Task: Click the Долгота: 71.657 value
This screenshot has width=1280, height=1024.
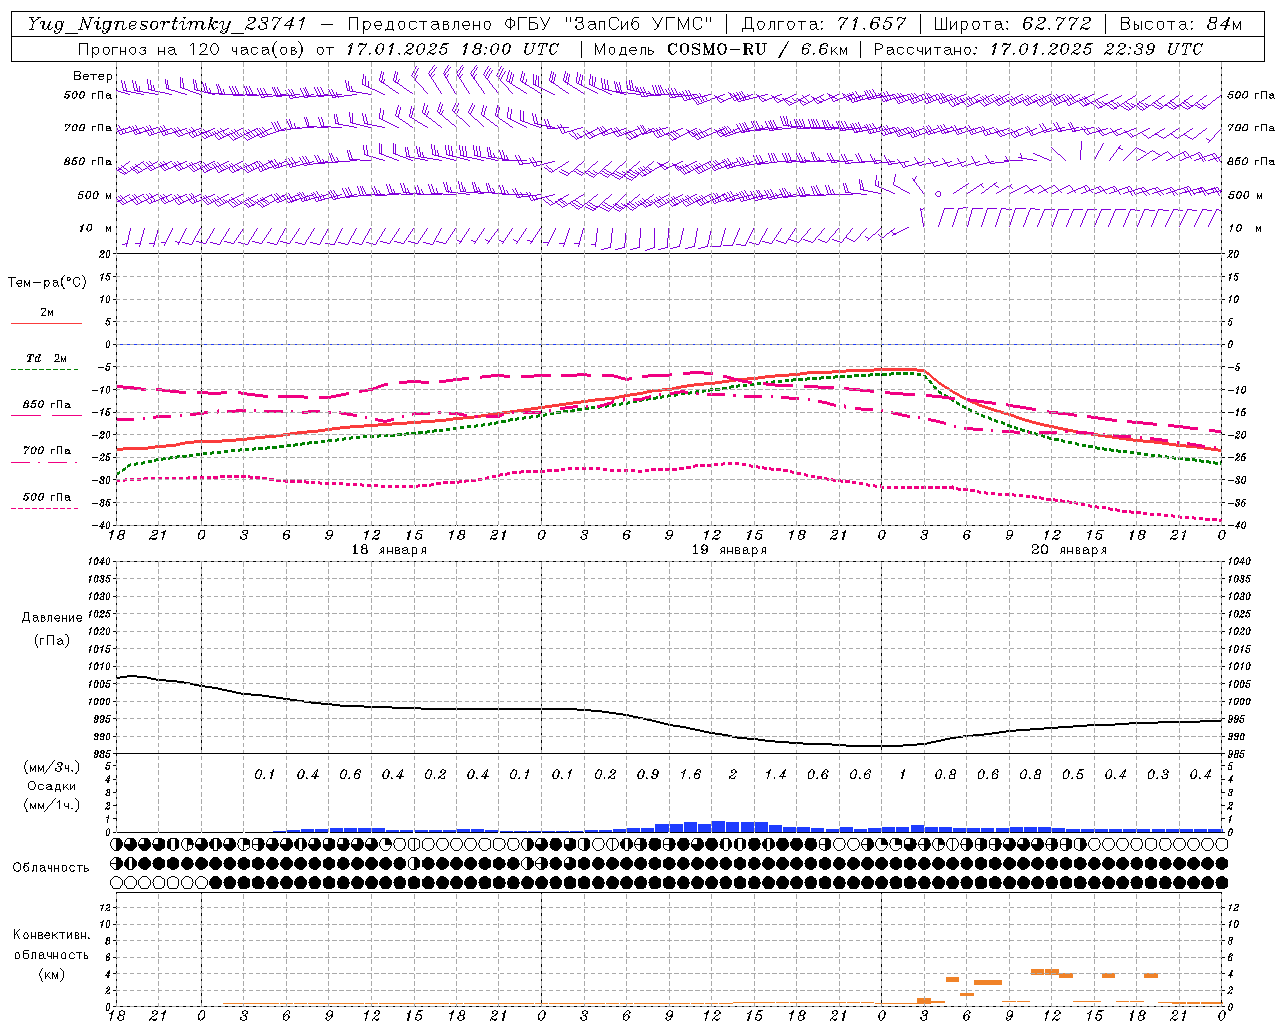Action: point(824,24)
